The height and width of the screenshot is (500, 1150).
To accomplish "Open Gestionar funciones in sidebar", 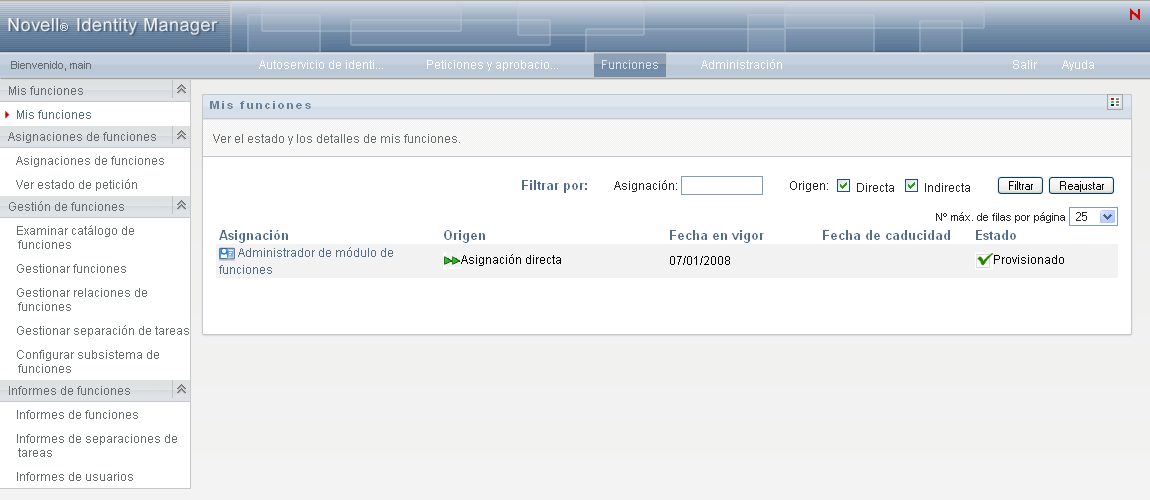I will tap(71, 269).
